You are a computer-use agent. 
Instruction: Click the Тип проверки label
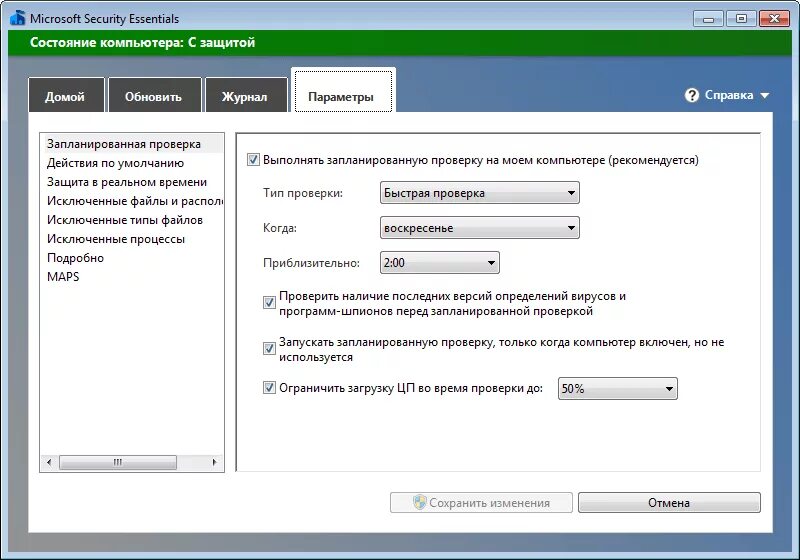[x=303, y=193]
